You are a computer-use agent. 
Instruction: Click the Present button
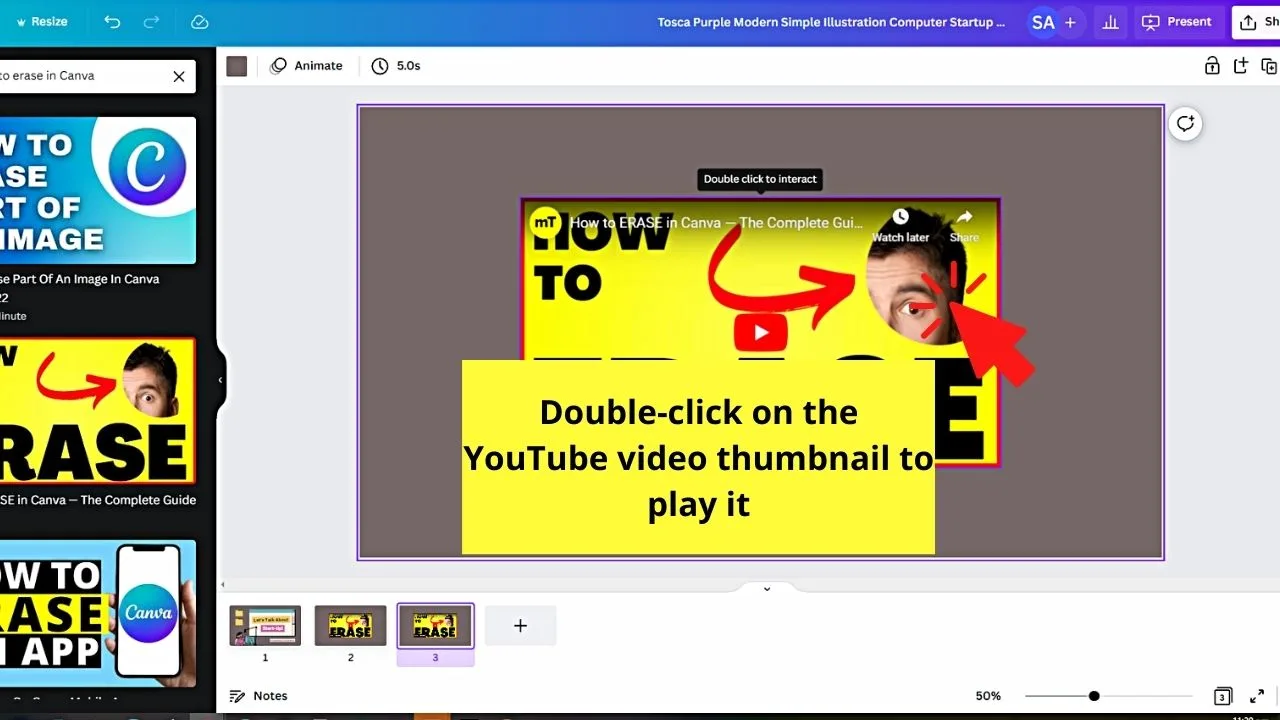[x=1177, y=22]
